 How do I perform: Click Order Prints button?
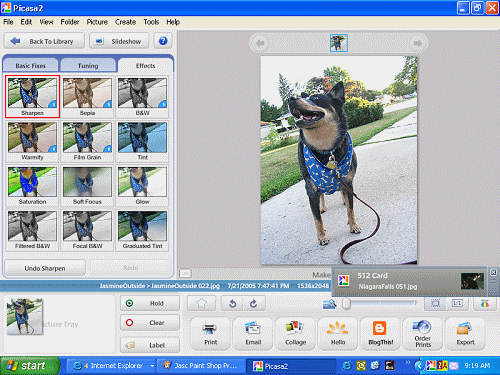(423, 334)
